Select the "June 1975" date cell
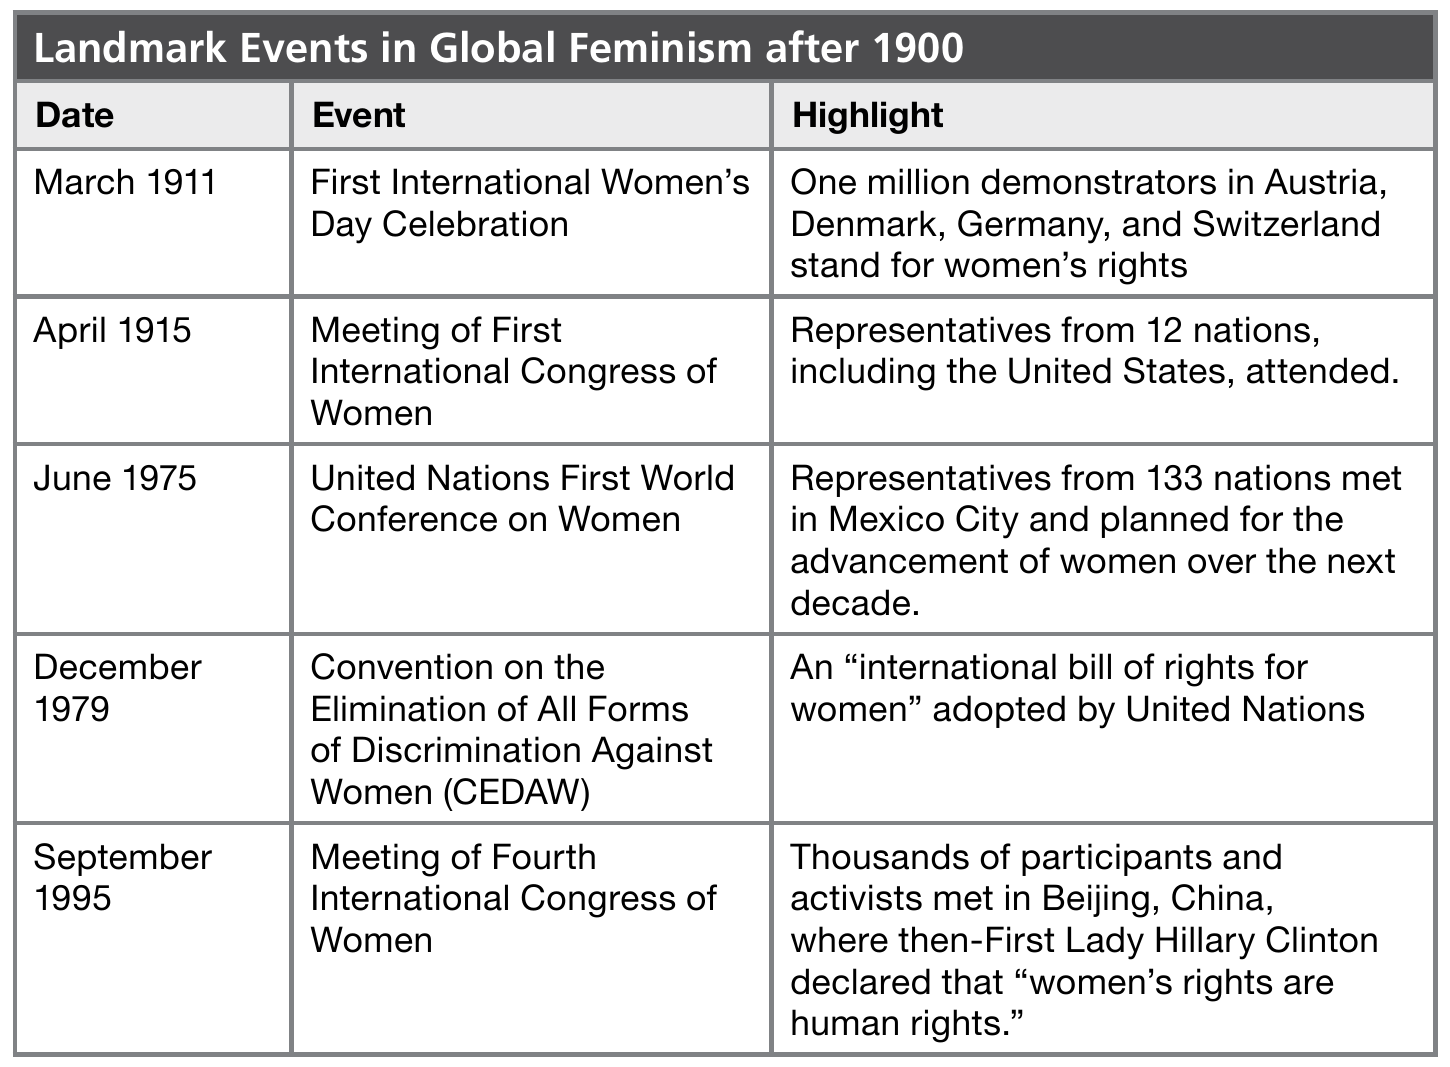 tap(115, 478)
